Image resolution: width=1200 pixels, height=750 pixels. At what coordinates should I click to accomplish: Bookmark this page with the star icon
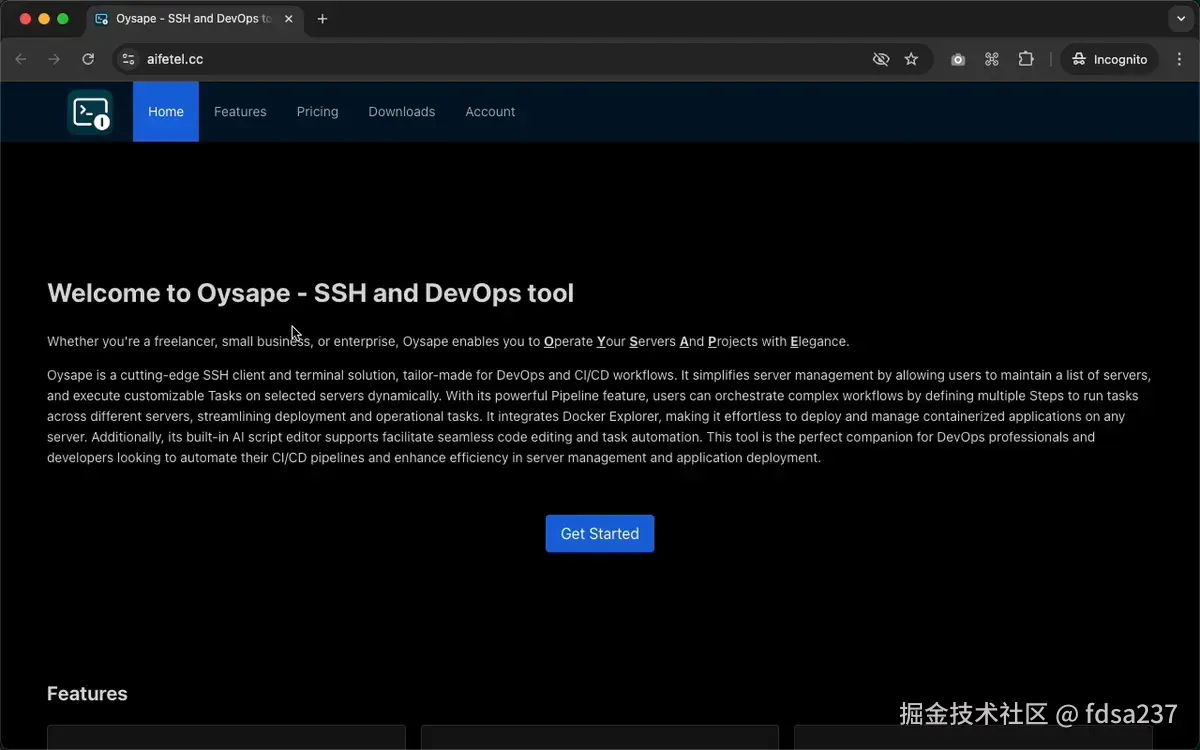(911, 59)
